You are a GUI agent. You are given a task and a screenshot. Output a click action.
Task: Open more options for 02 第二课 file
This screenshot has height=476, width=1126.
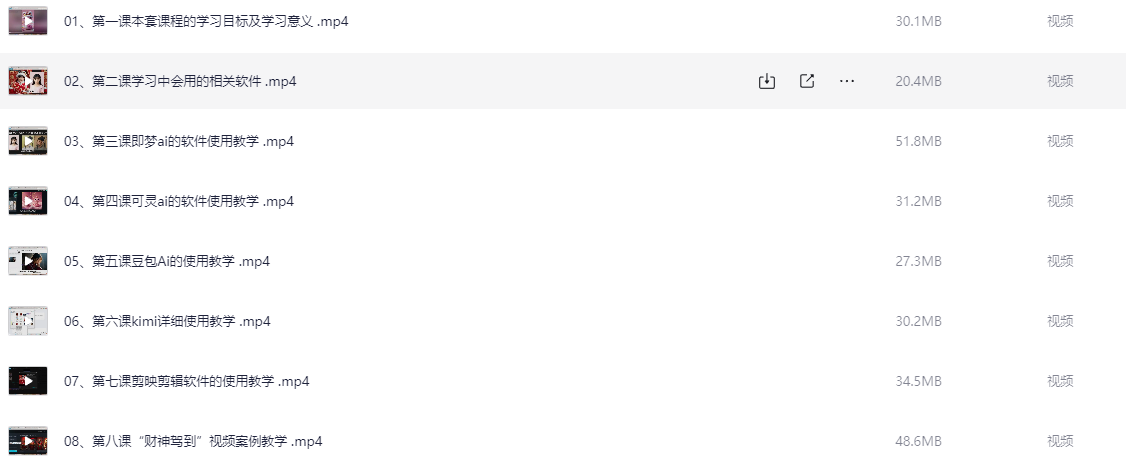click(x=847, y=81)
